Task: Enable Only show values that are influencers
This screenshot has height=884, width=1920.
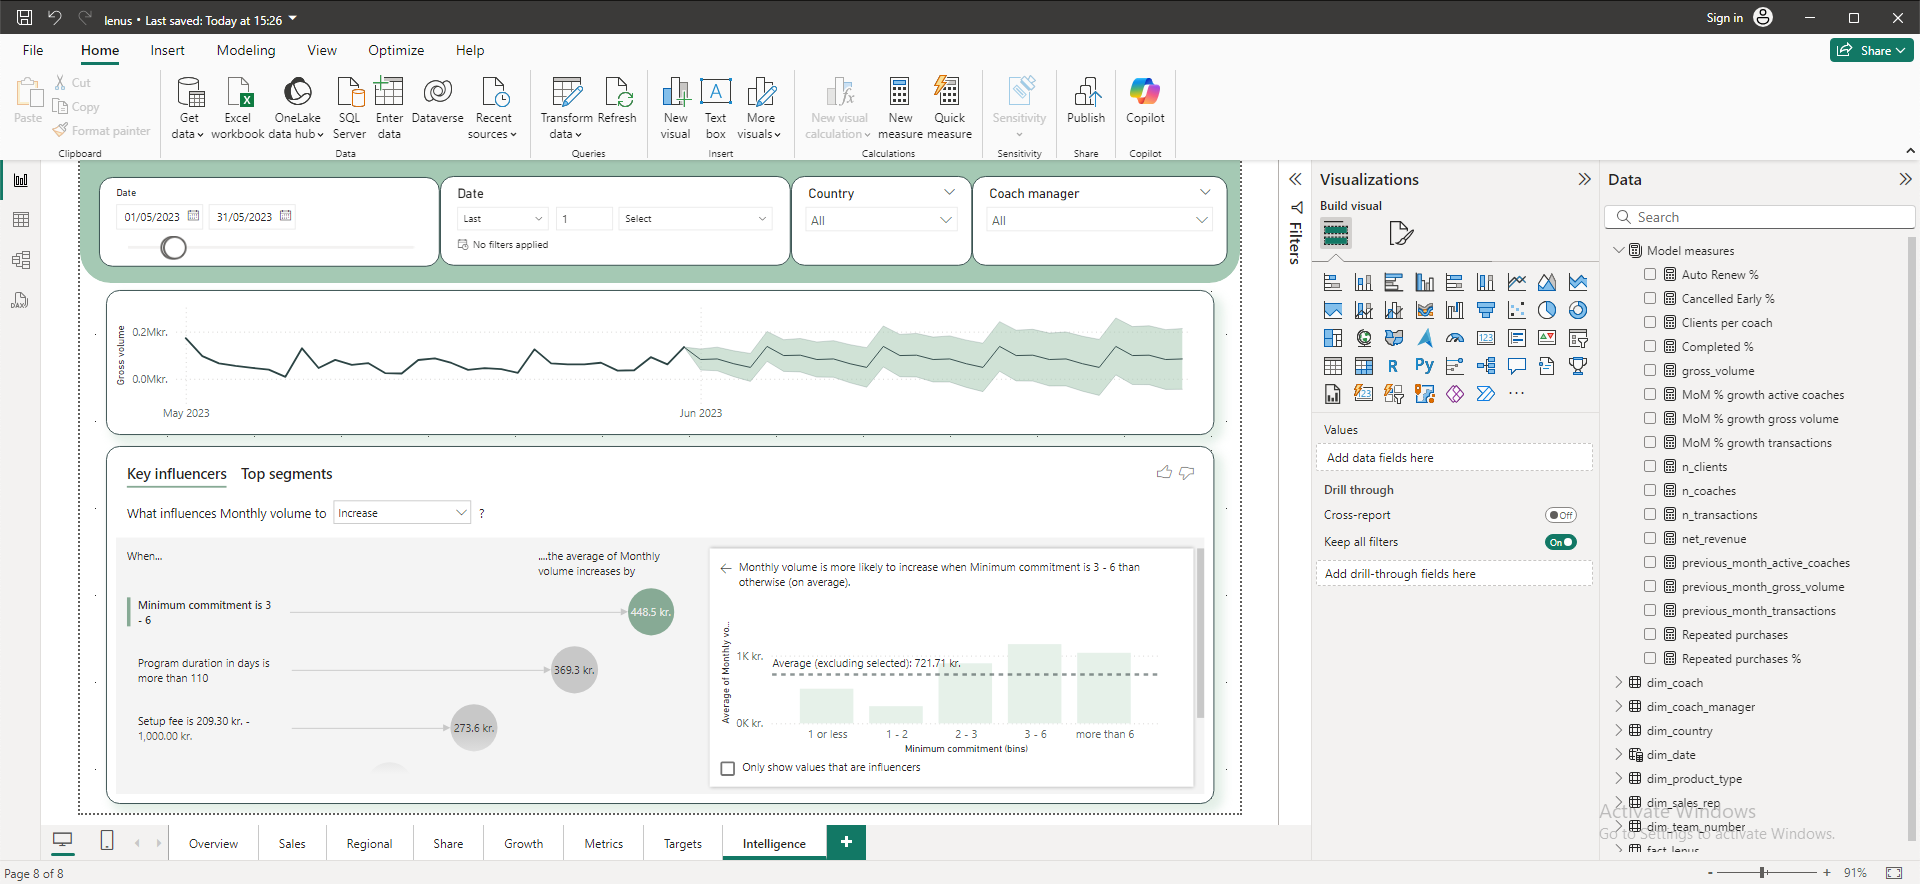Action: click(728, 768)
